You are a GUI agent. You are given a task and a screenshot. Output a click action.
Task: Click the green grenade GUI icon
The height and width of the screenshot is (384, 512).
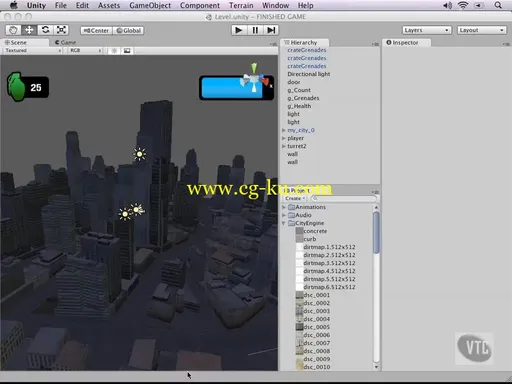coord(16,87)
